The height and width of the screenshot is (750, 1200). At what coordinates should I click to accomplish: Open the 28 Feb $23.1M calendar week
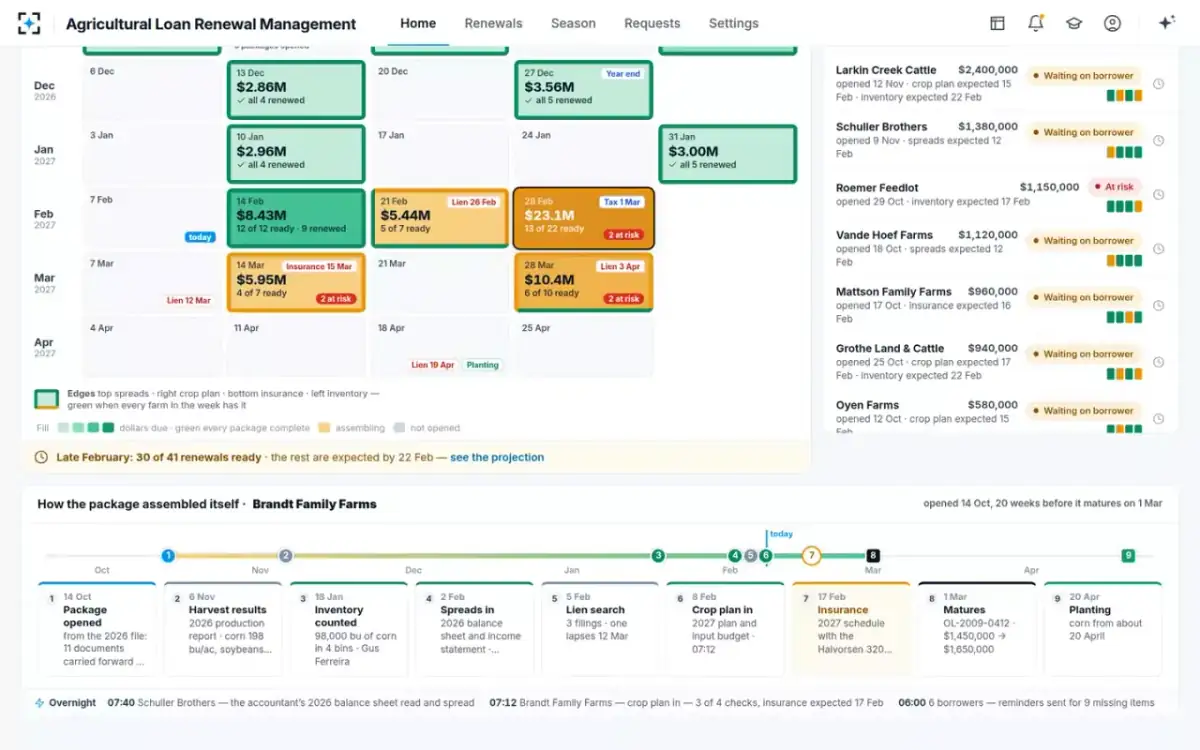click(x=583, y=218)
